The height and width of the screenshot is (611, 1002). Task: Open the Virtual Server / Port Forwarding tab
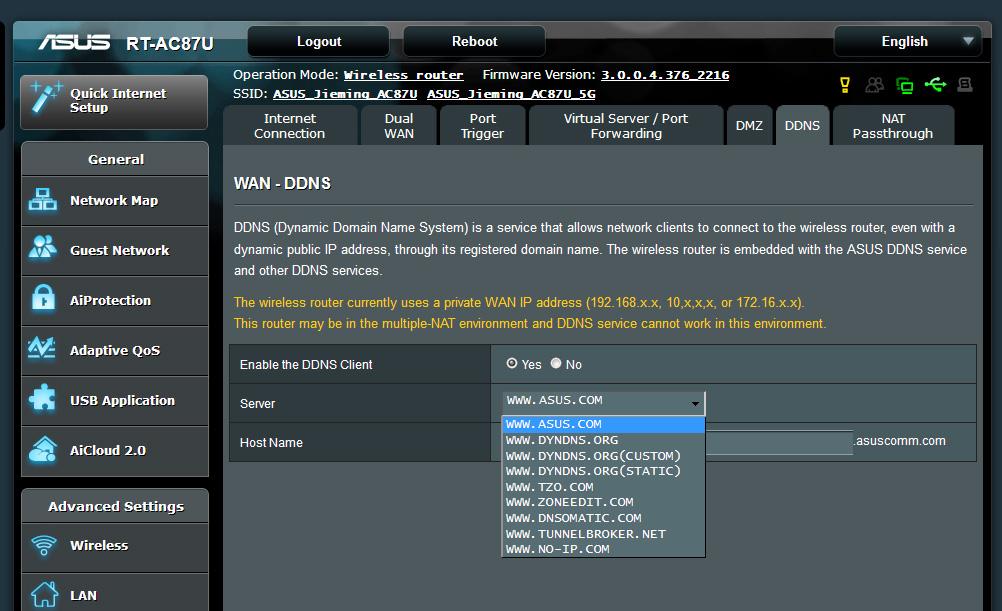tap(626, 126)
